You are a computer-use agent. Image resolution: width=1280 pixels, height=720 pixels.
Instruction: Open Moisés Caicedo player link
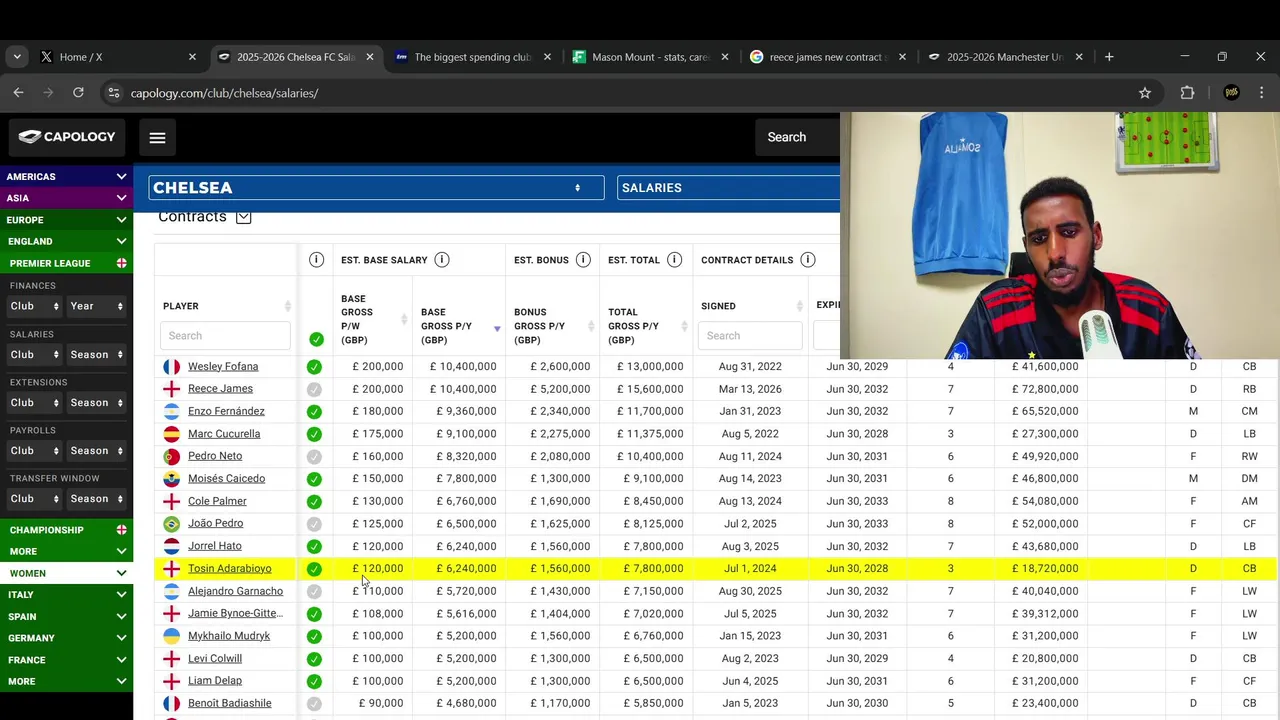coord(226,479)
